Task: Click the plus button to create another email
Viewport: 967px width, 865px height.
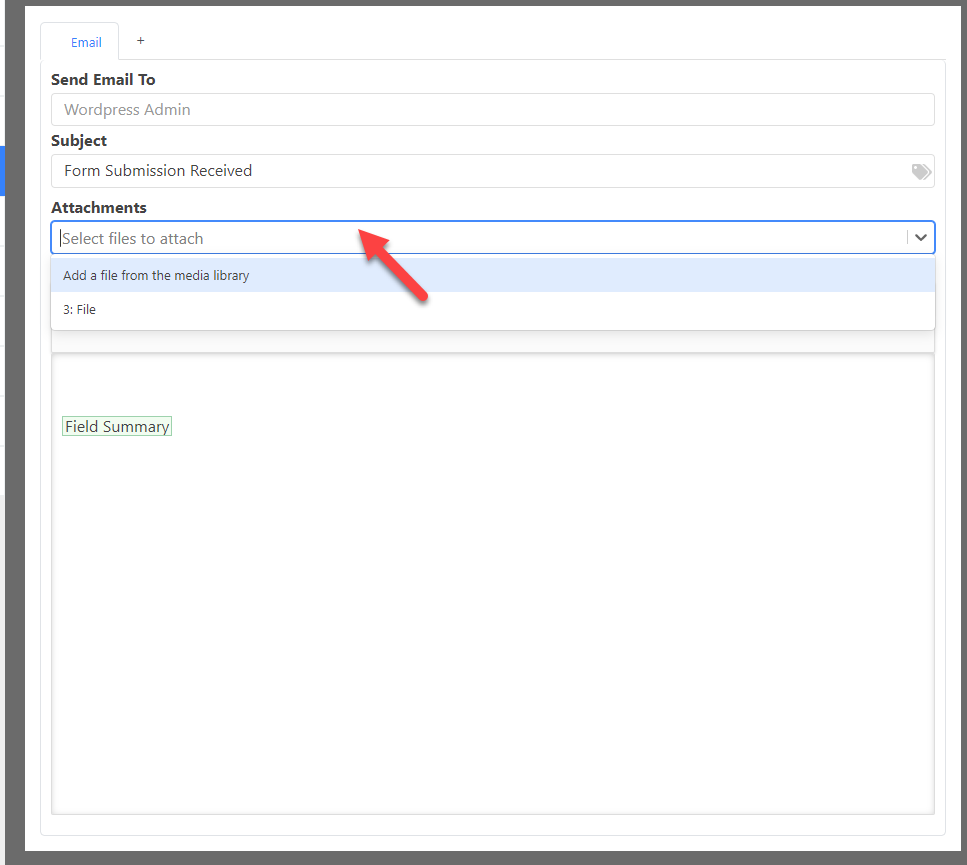Action: 140,41
